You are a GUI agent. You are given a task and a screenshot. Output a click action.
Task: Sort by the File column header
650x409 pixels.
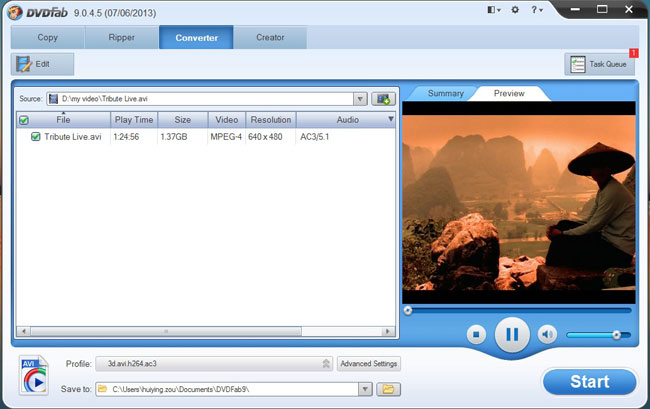63,120
